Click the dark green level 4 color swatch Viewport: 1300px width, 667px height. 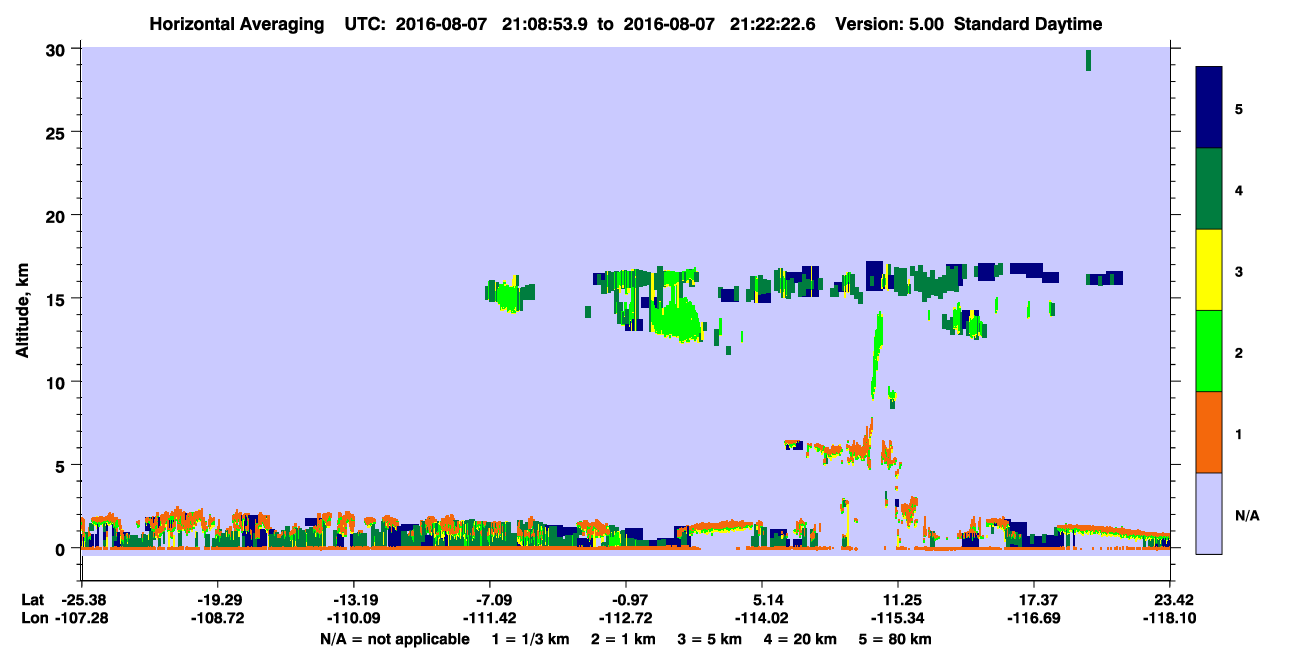click(x=1209, y=189)
